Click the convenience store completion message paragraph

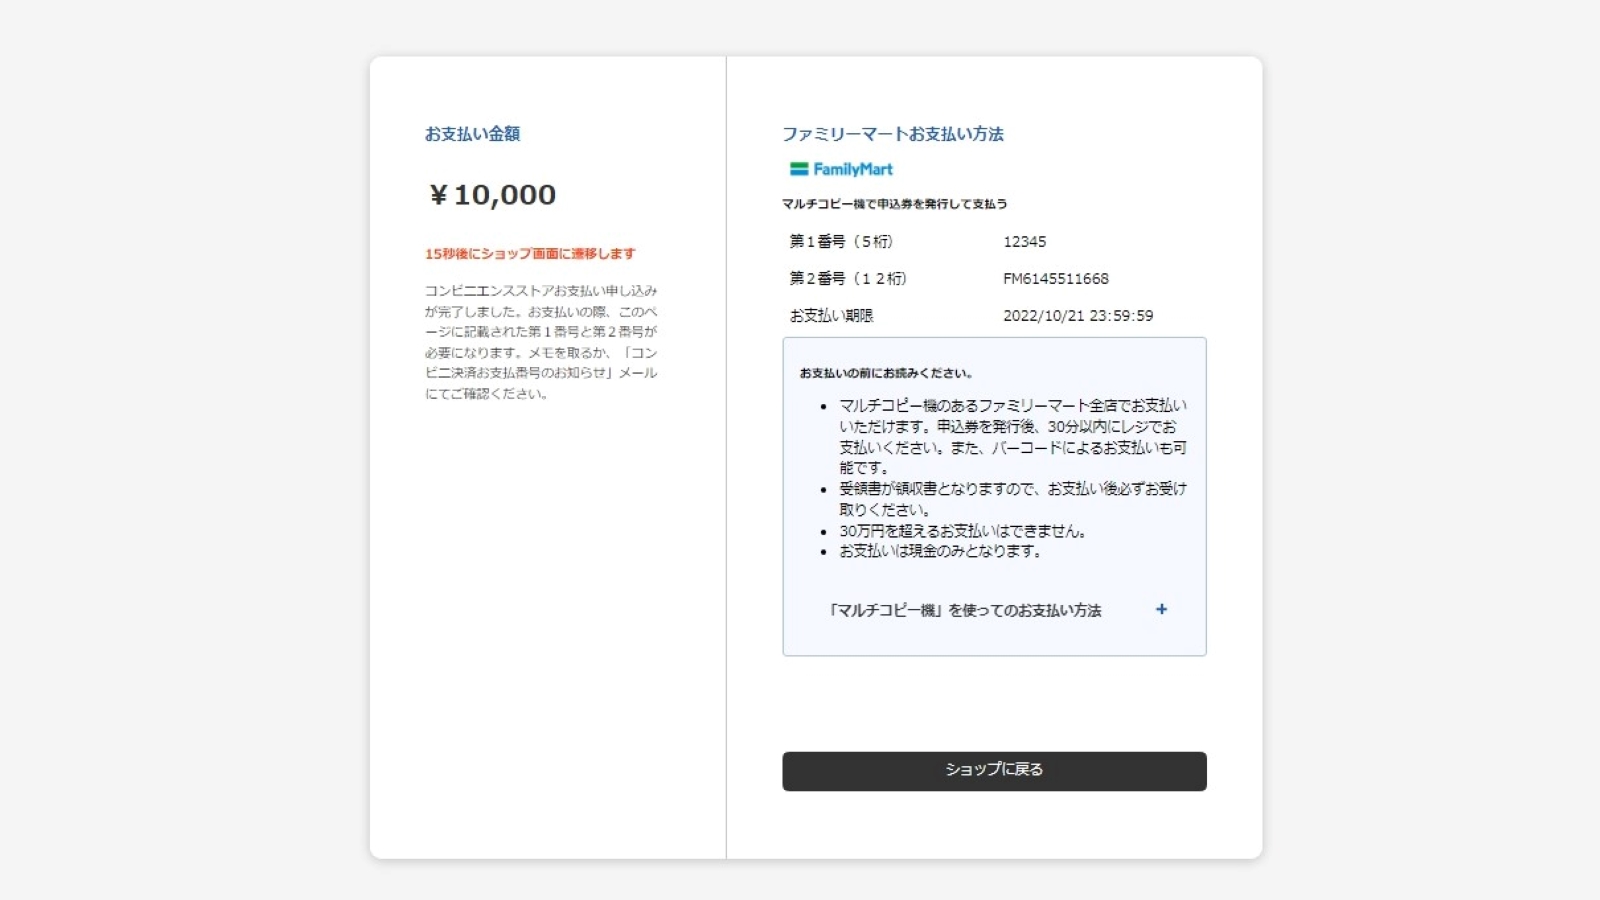pyautogui.click(x=541, y=342)
